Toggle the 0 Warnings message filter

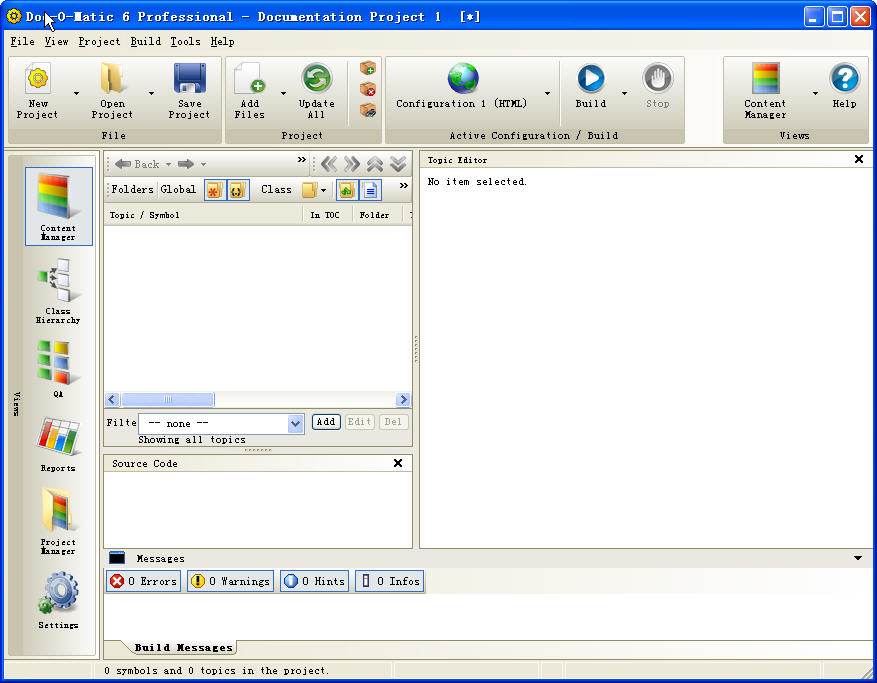click(230, 581)
